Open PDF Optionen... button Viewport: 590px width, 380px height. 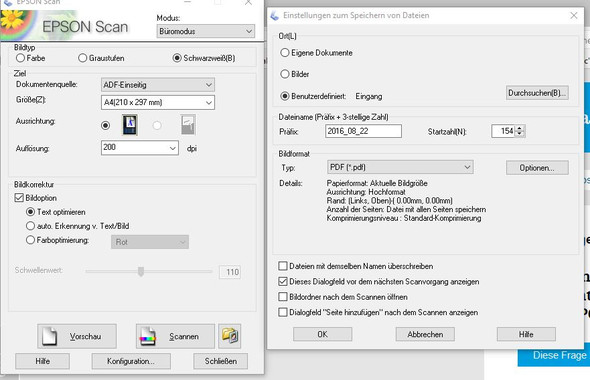coord(537,168)
